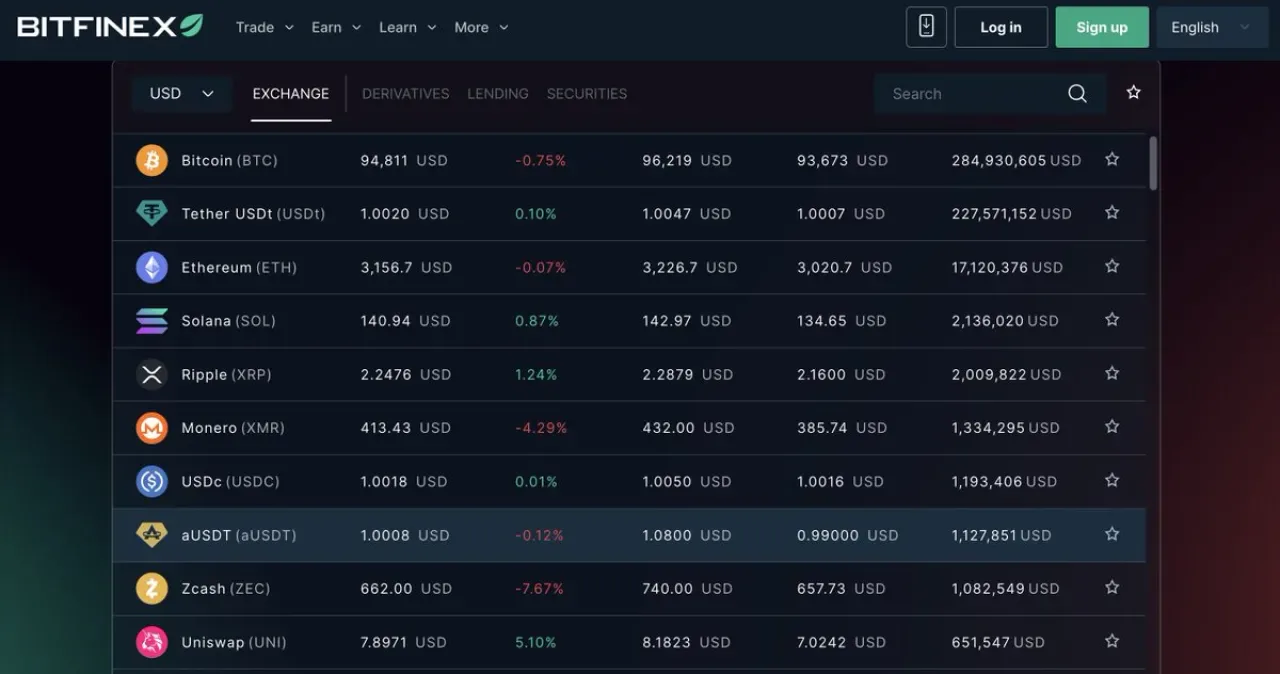
Task: Favorite Solana with its star
Action: 1112,320
